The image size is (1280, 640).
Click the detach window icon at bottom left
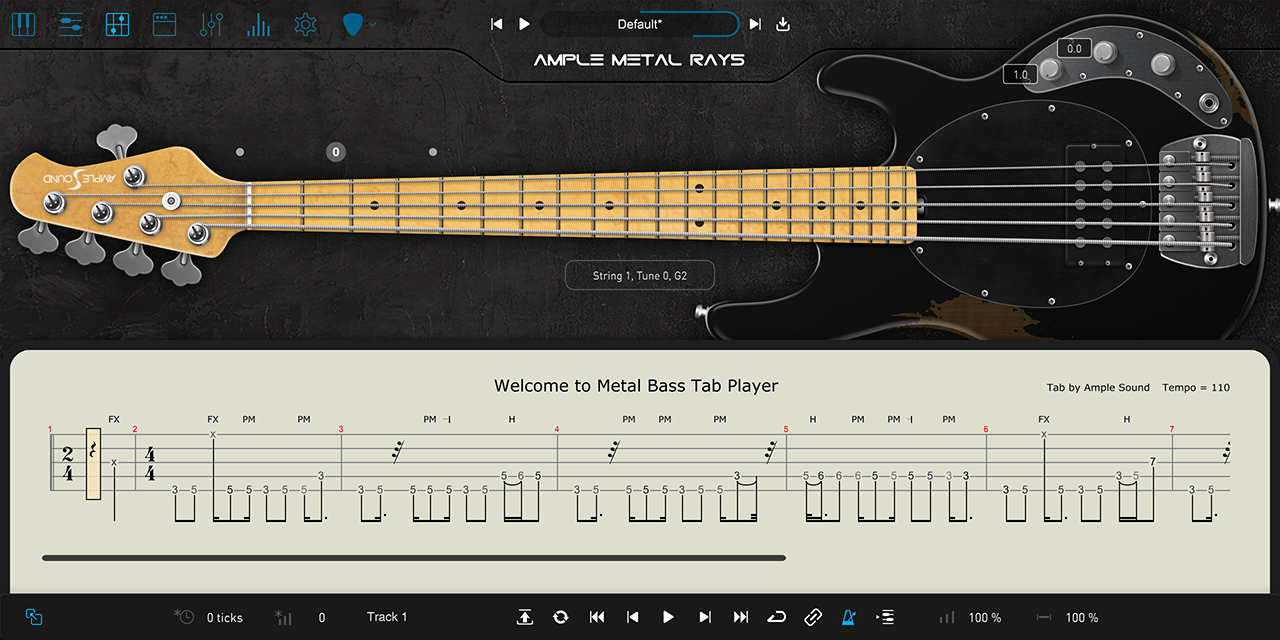point(34,618)
